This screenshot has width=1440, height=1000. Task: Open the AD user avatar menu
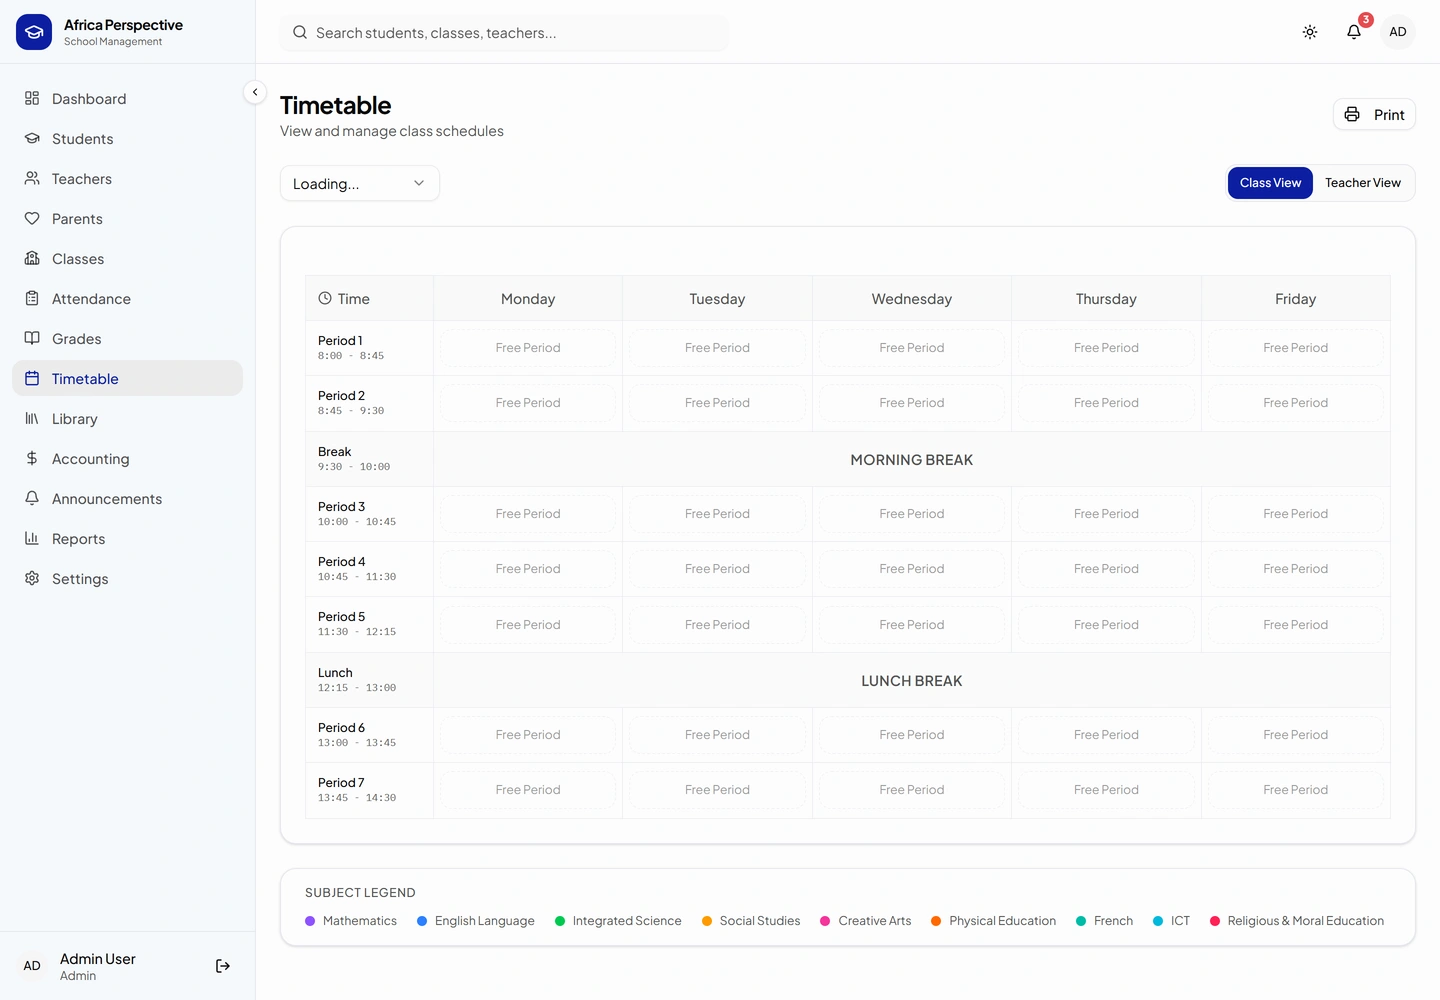(x=1398, y=32)
